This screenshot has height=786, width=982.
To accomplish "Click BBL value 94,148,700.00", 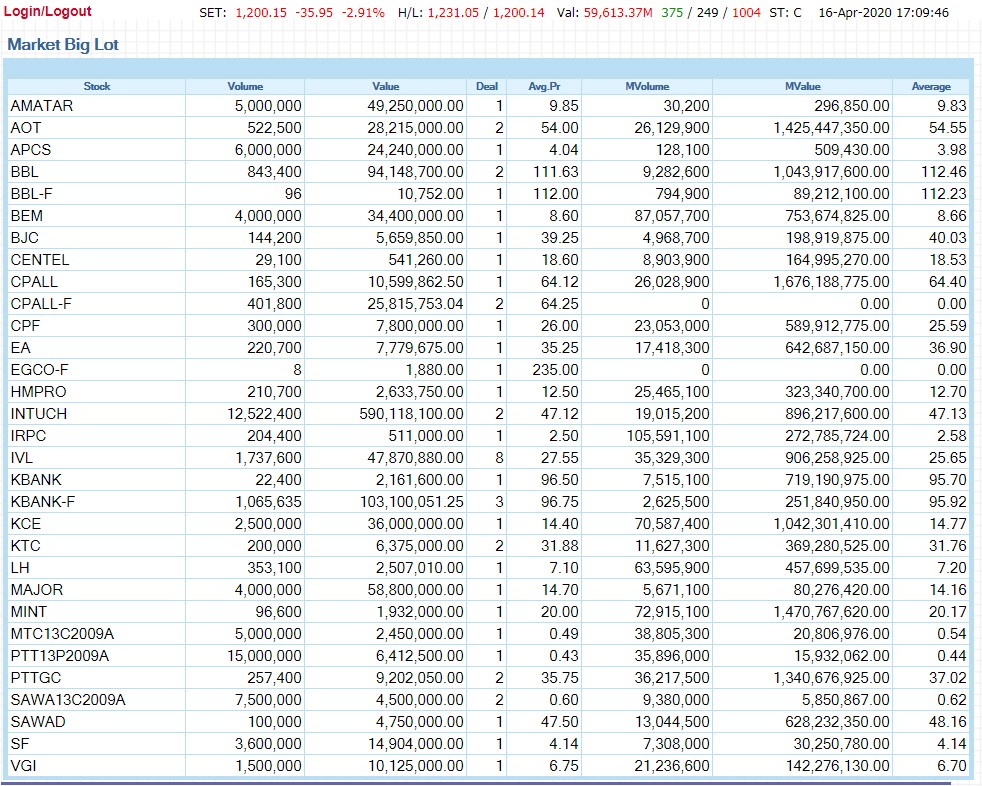I will [x=415, y=172].
